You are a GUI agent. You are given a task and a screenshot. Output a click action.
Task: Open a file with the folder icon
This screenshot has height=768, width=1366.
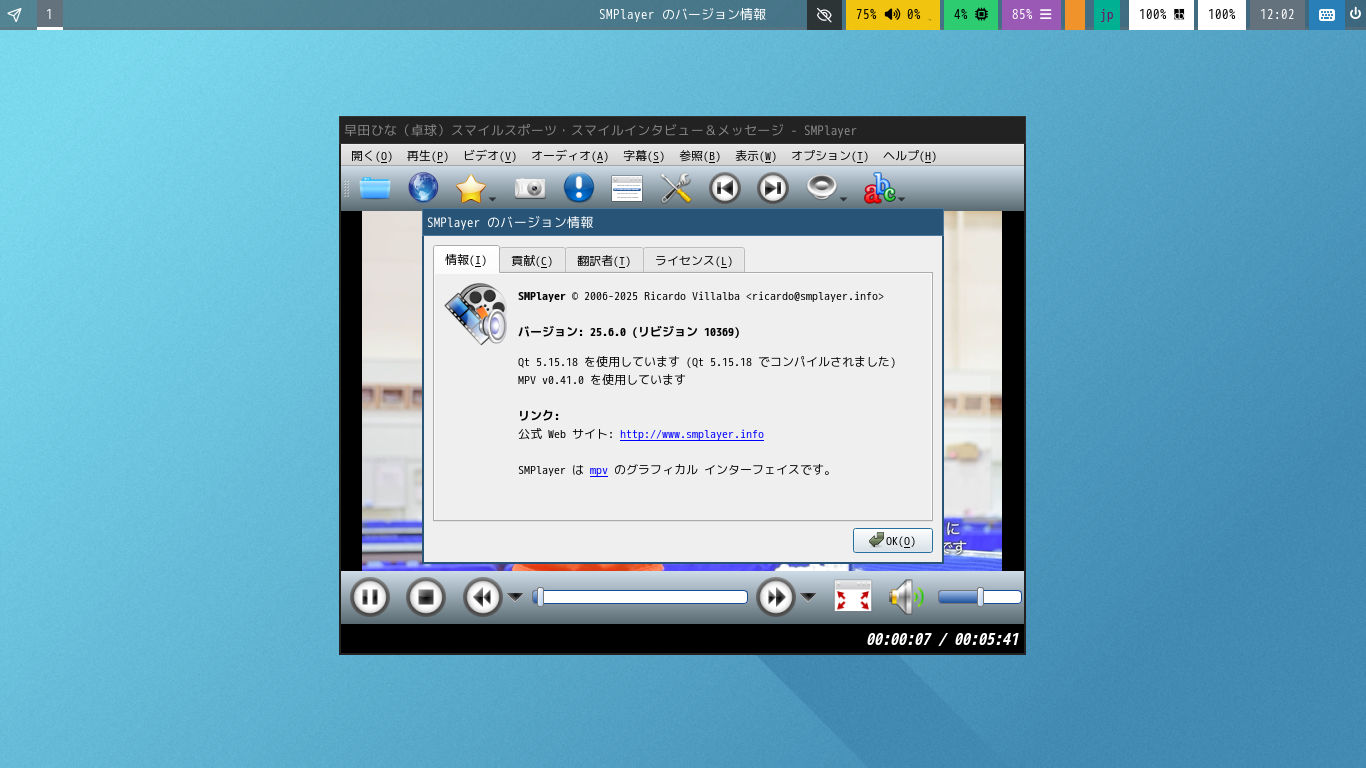click(x=375, y=188)
